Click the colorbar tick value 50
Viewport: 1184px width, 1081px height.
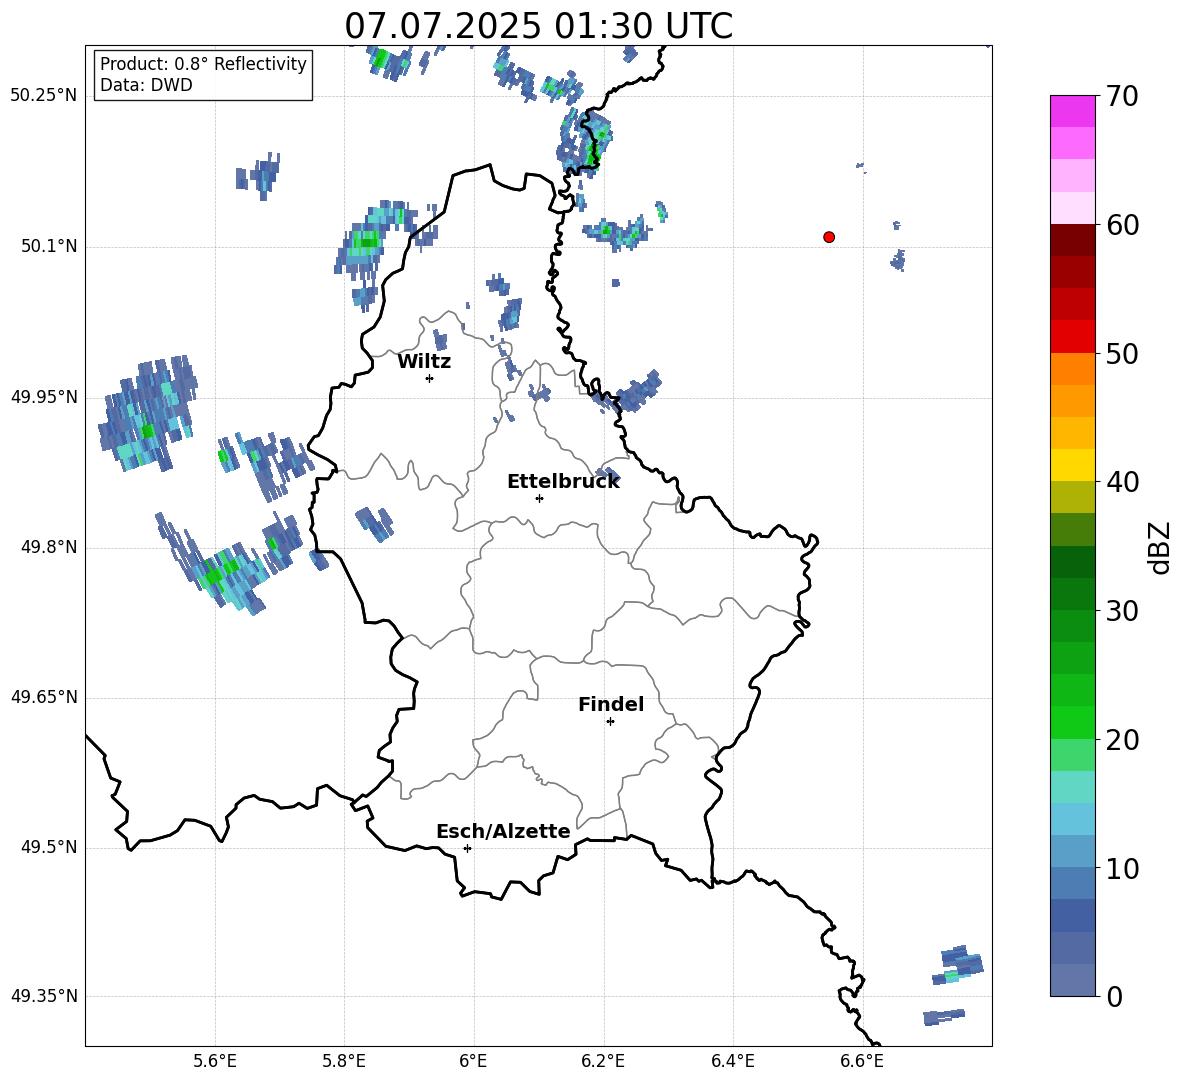coord(1122,354)
